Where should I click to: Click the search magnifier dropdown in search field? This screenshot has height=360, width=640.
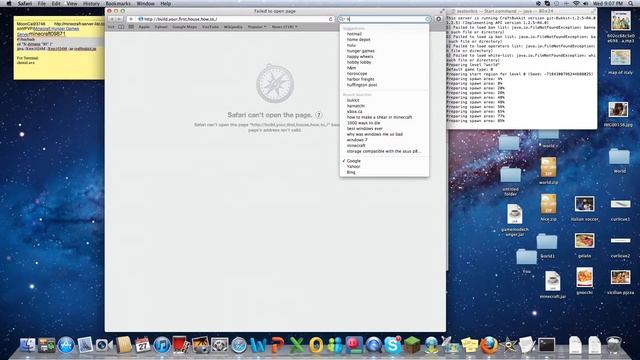342,19
